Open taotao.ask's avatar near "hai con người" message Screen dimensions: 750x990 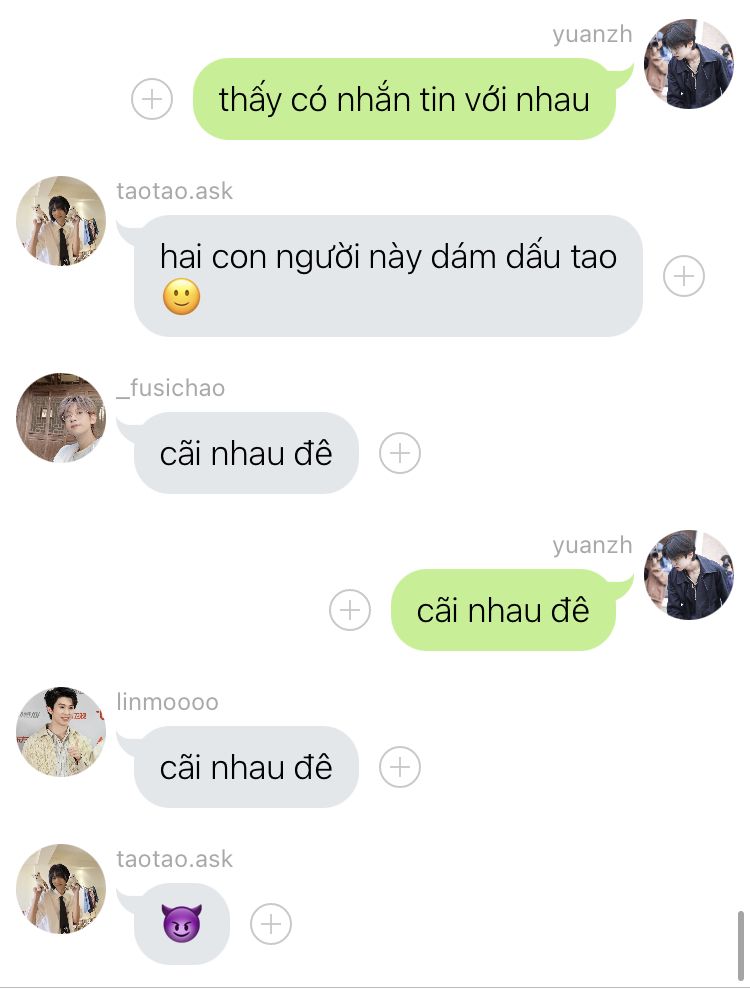[x=61, y=221]
